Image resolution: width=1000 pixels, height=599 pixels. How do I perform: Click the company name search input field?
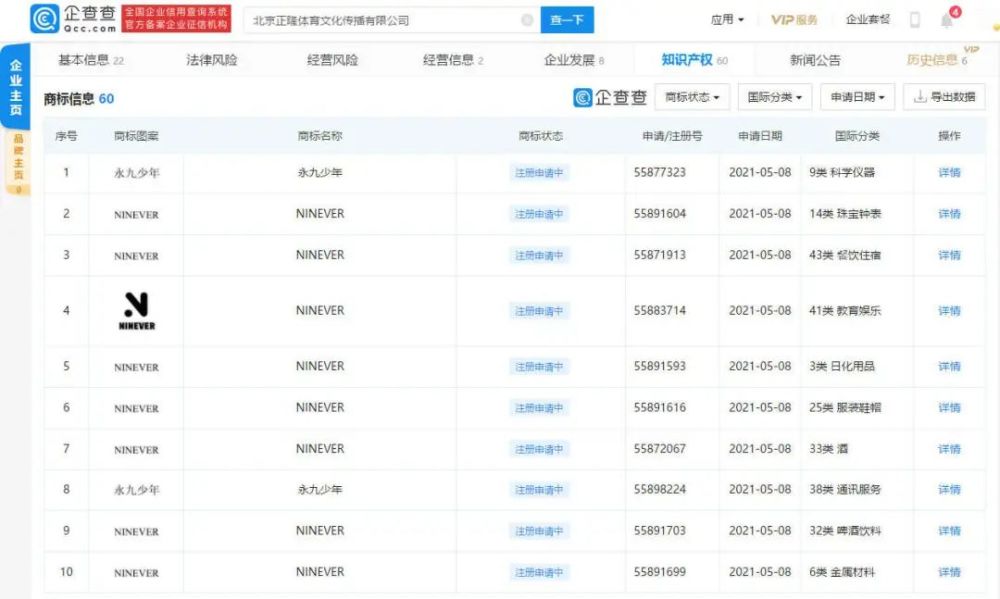(380, 20)
